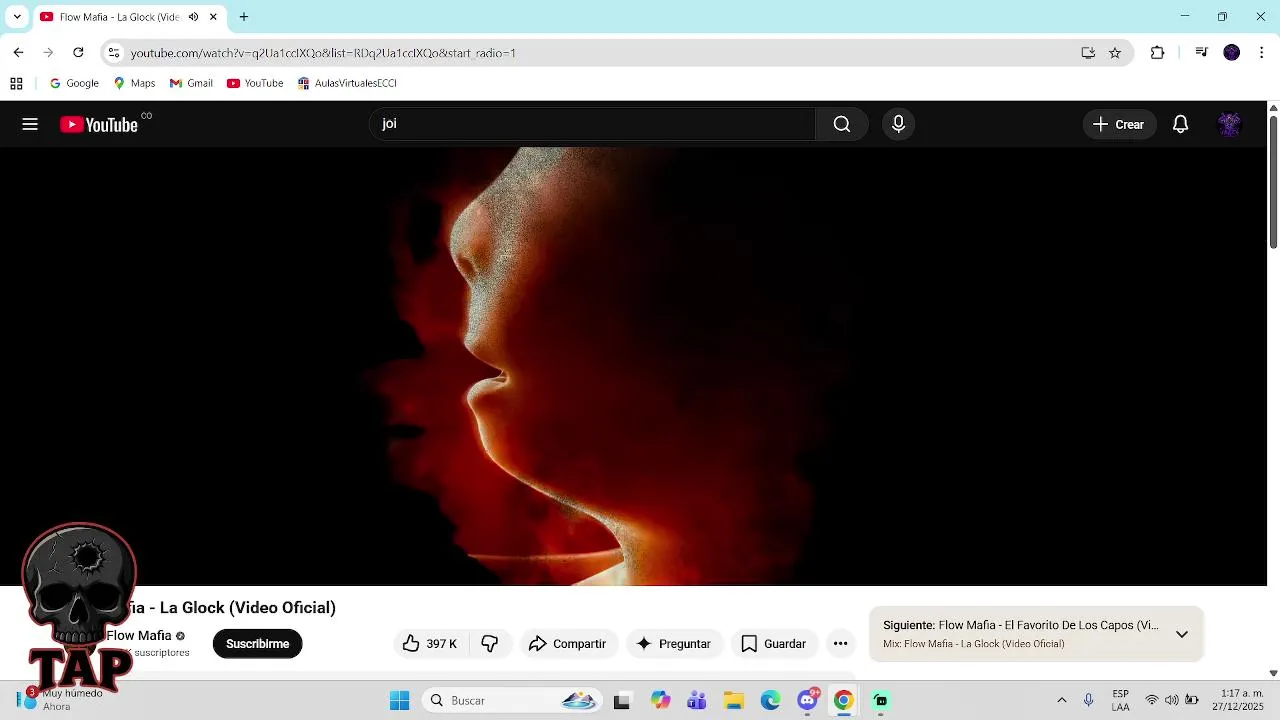
Task: Expand the Siguiente mix playlist panel
Action: tap(1182, 634)
